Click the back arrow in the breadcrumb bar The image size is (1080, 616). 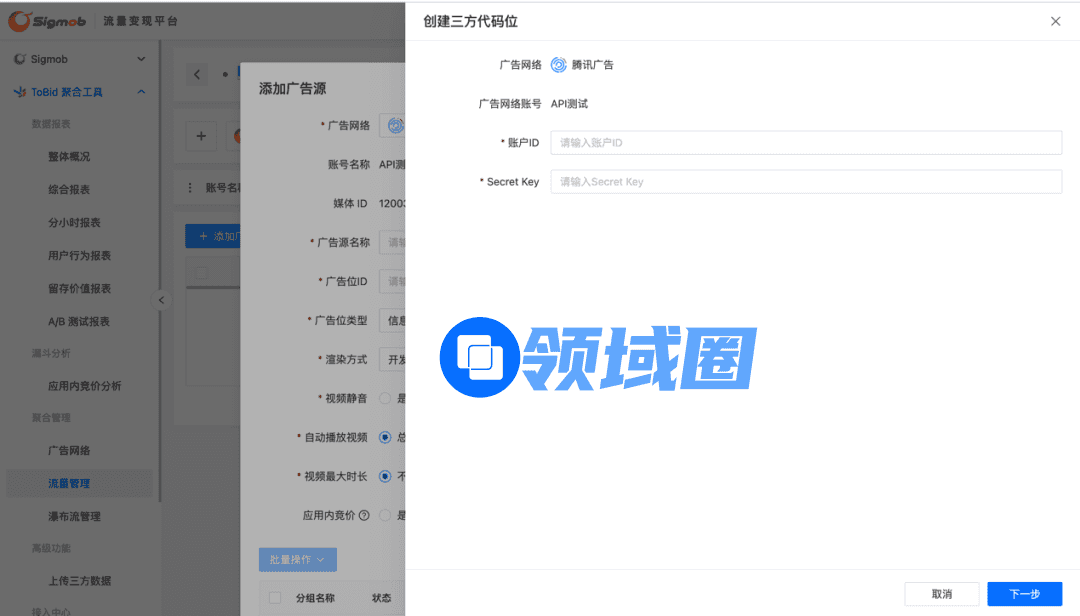[x=197, y=75]
